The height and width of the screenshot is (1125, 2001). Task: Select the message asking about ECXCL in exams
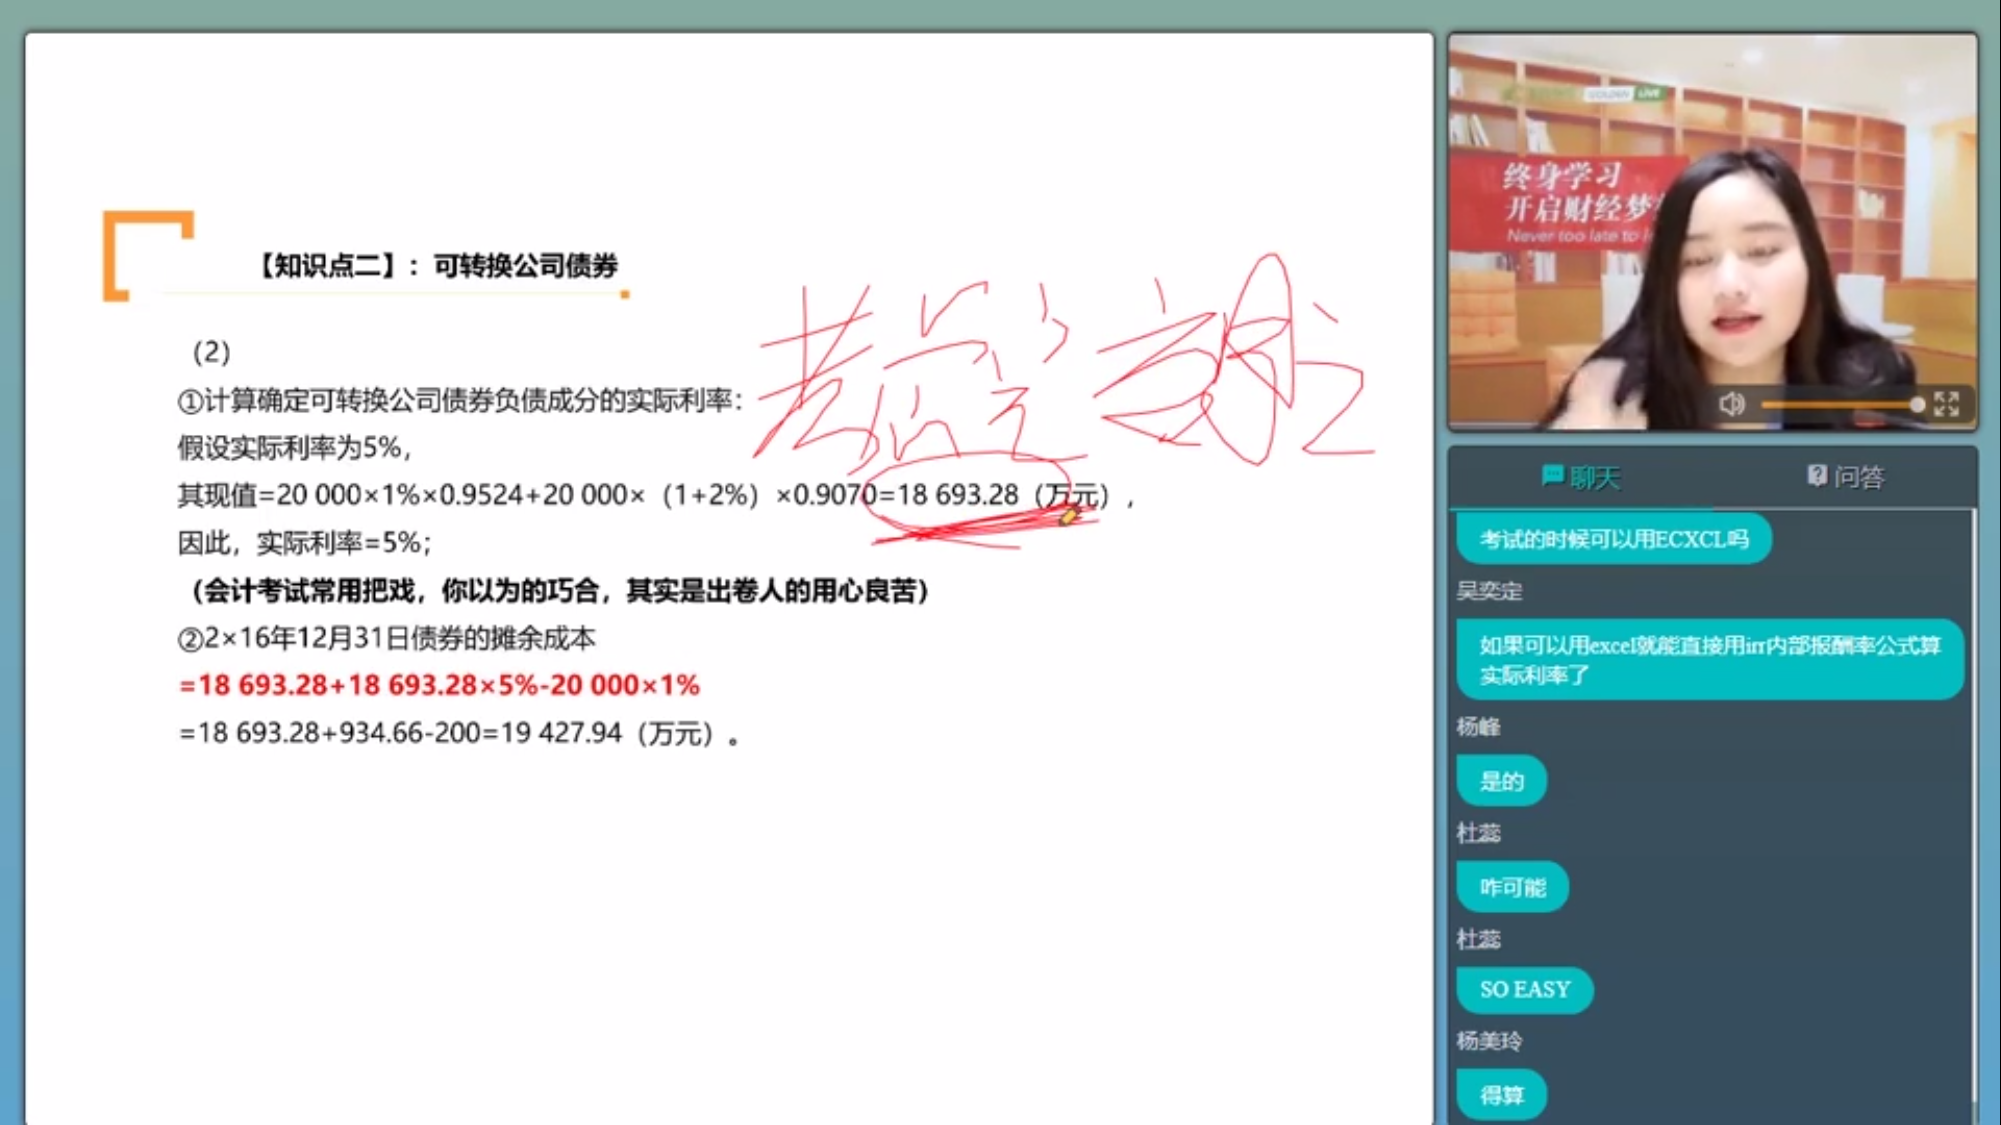click(x=1613, y=540)
